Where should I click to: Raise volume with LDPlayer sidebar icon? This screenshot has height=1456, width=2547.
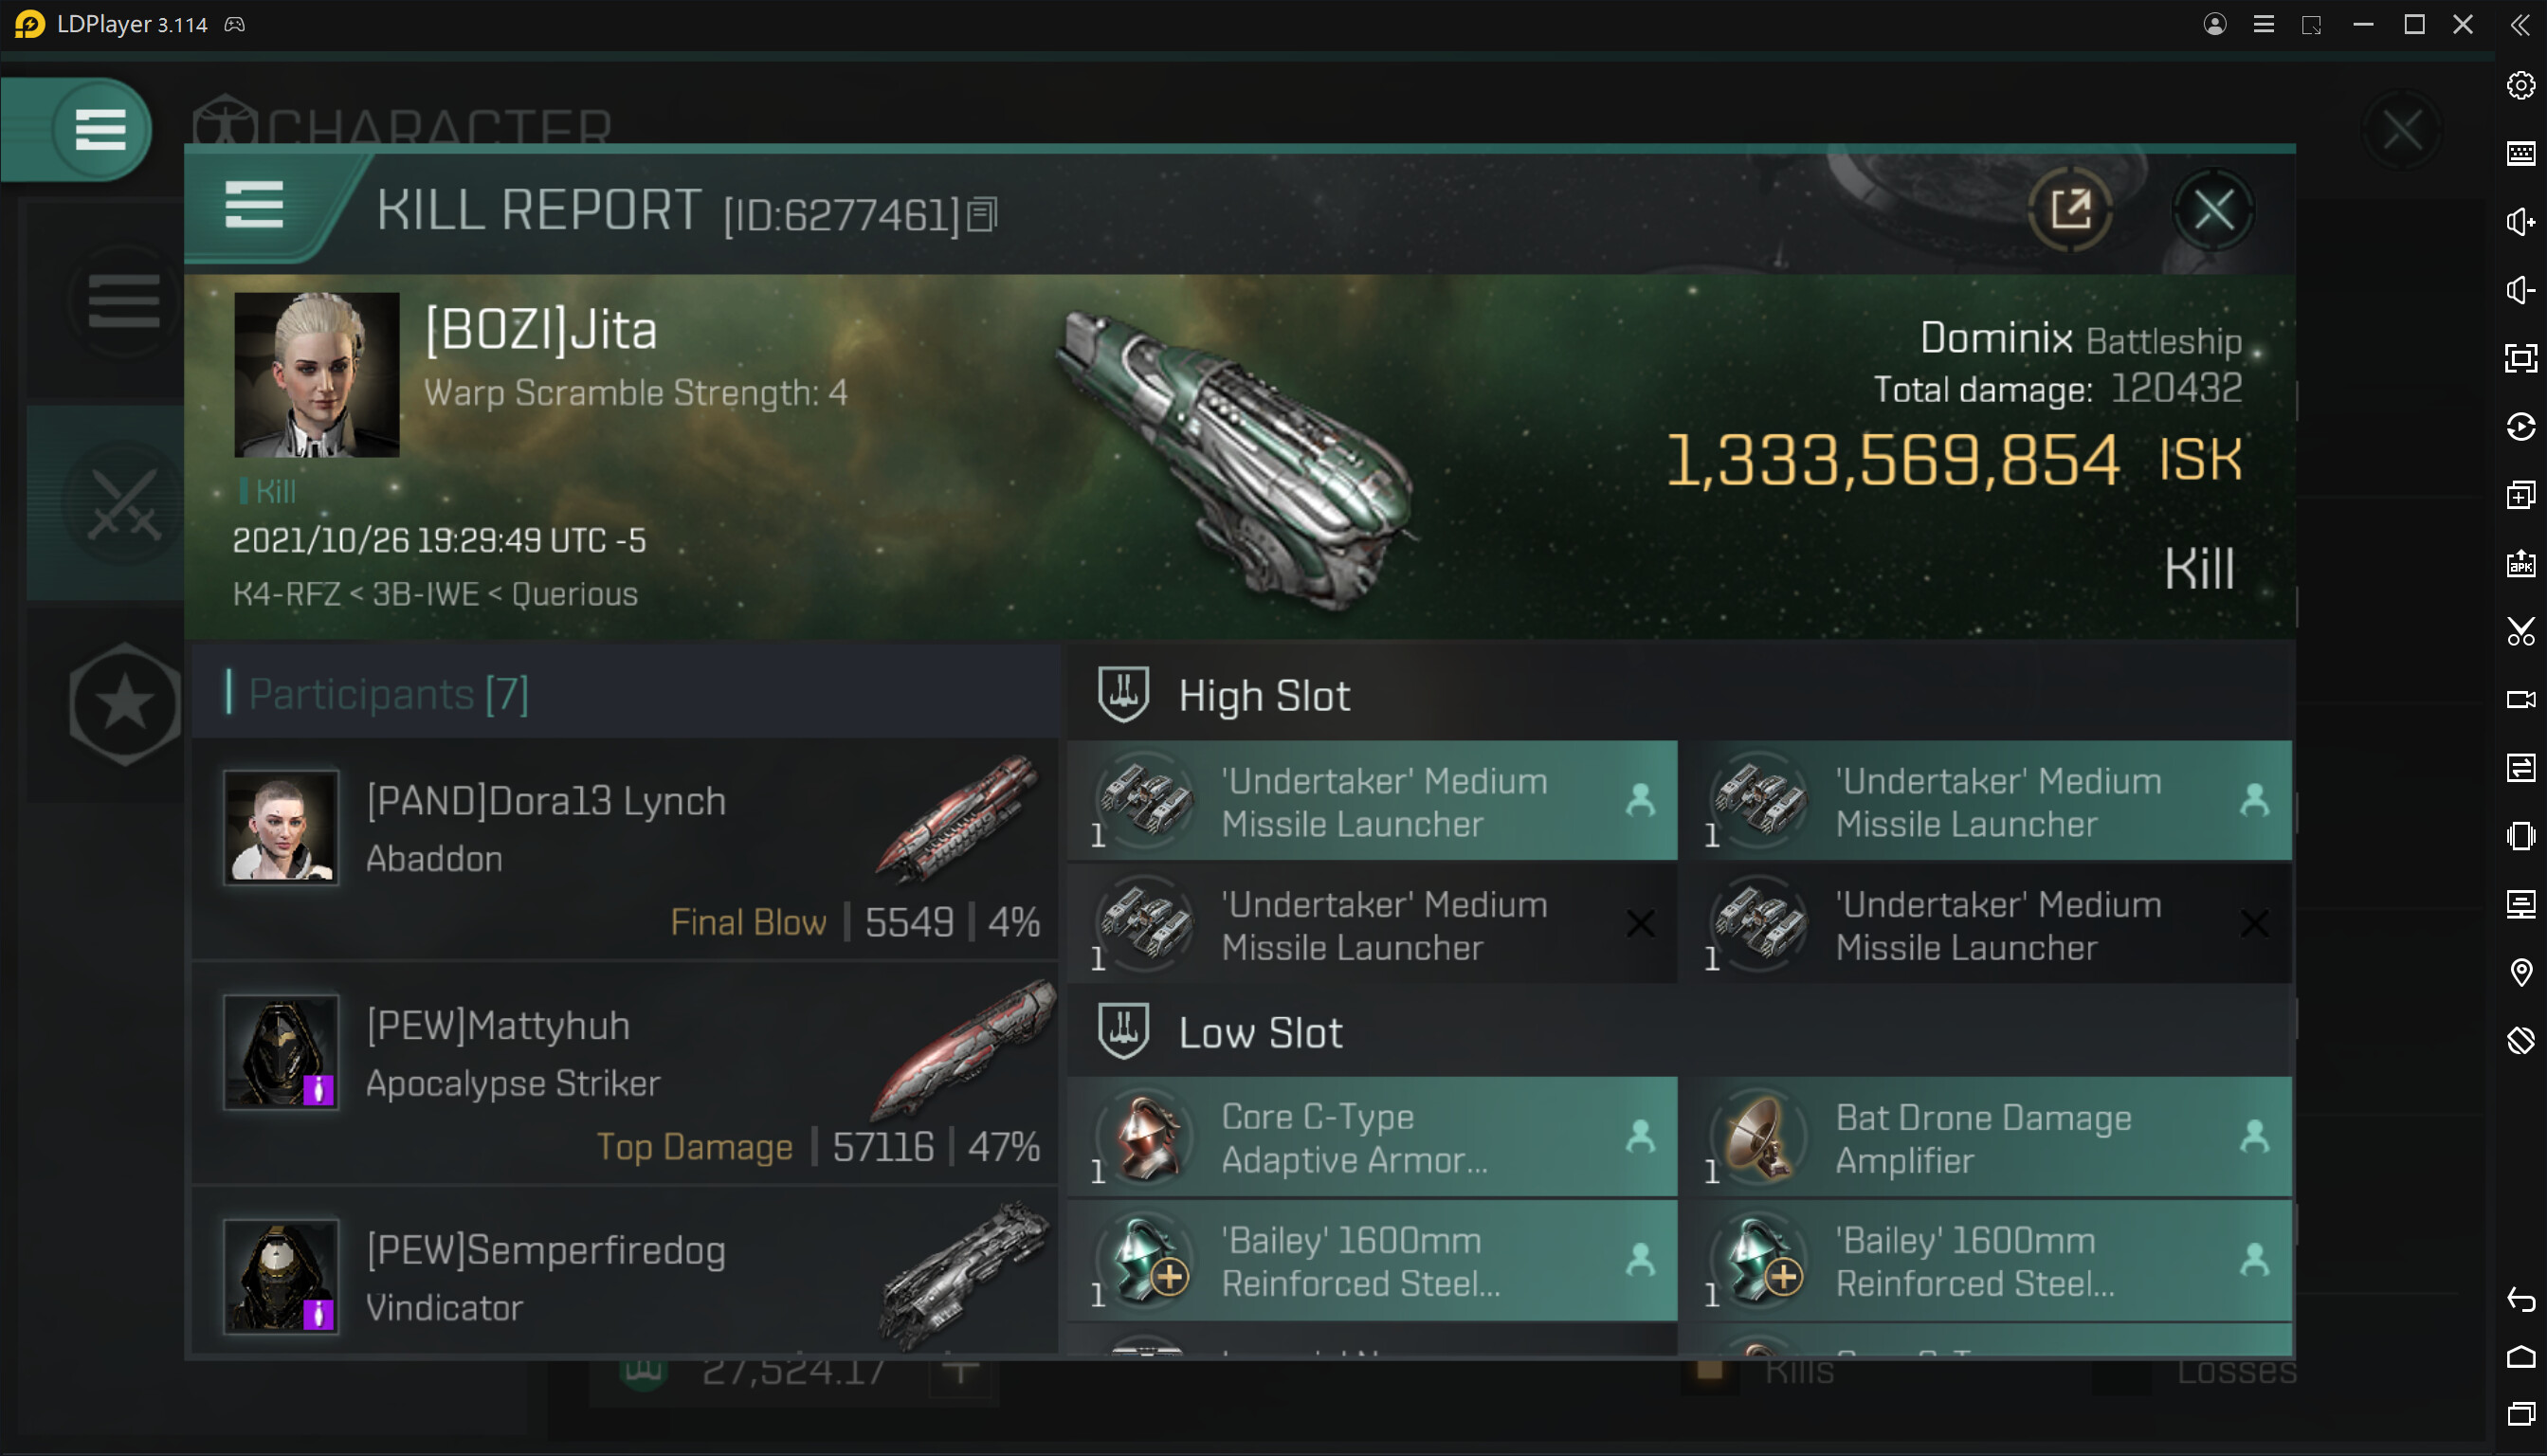pos(2519,221)
